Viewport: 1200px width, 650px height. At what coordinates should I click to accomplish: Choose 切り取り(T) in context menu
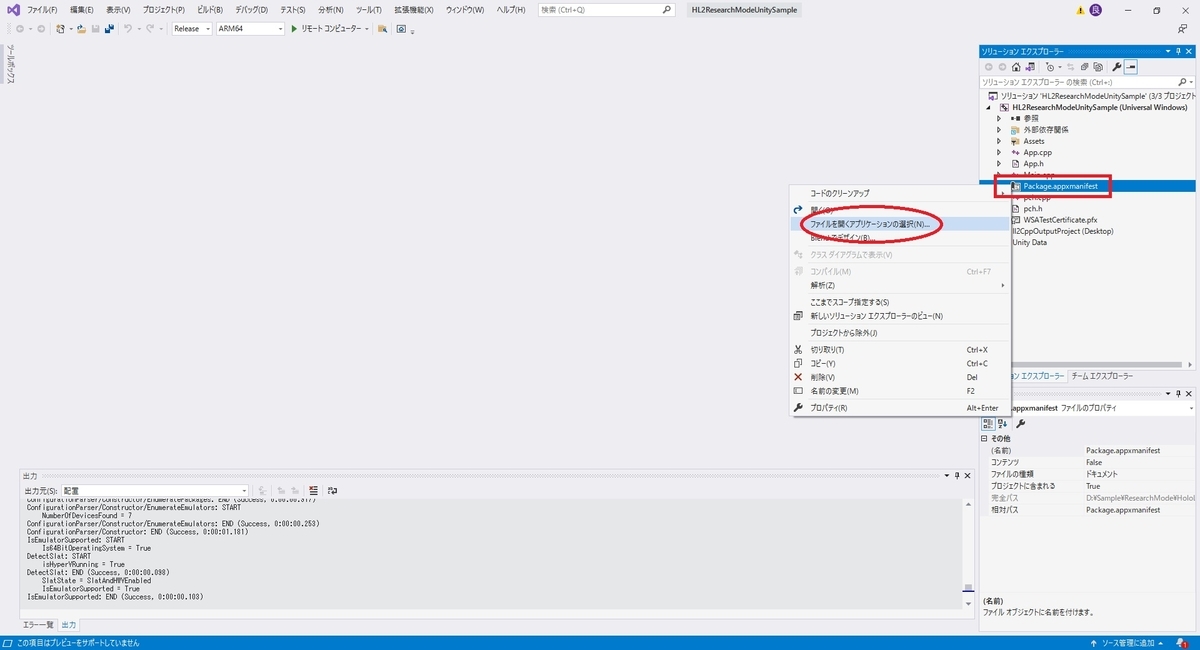click(x=827, y=350)
